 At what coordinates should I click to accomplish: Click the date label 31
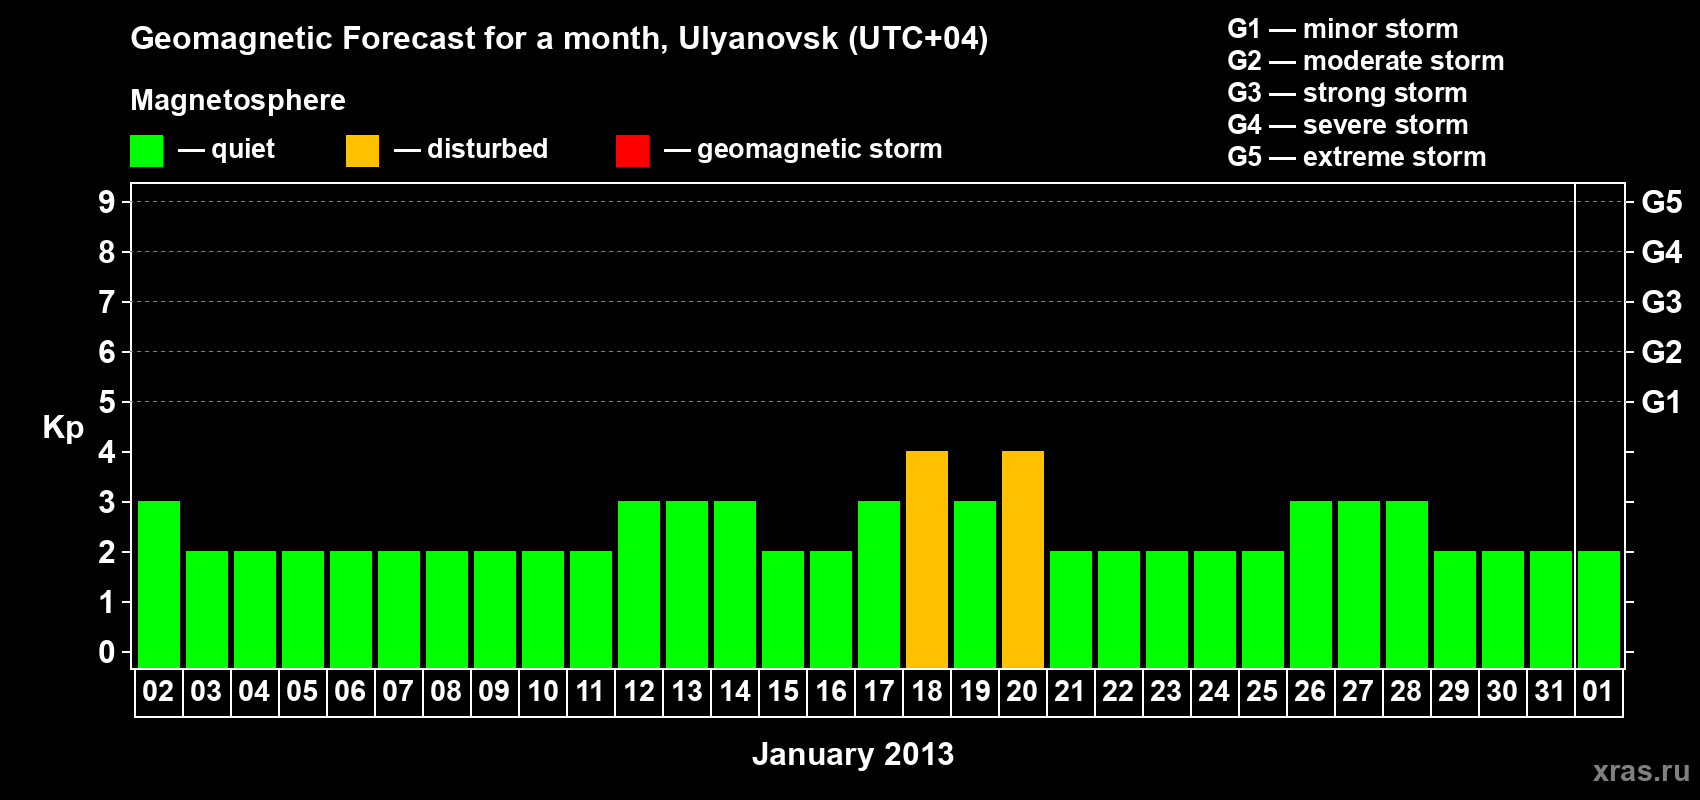coord(1550,692)
